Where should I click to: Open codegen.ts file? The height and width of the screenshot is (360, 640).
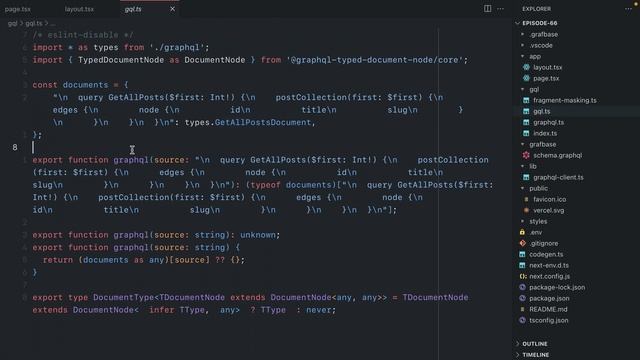(x=546, y=255)
